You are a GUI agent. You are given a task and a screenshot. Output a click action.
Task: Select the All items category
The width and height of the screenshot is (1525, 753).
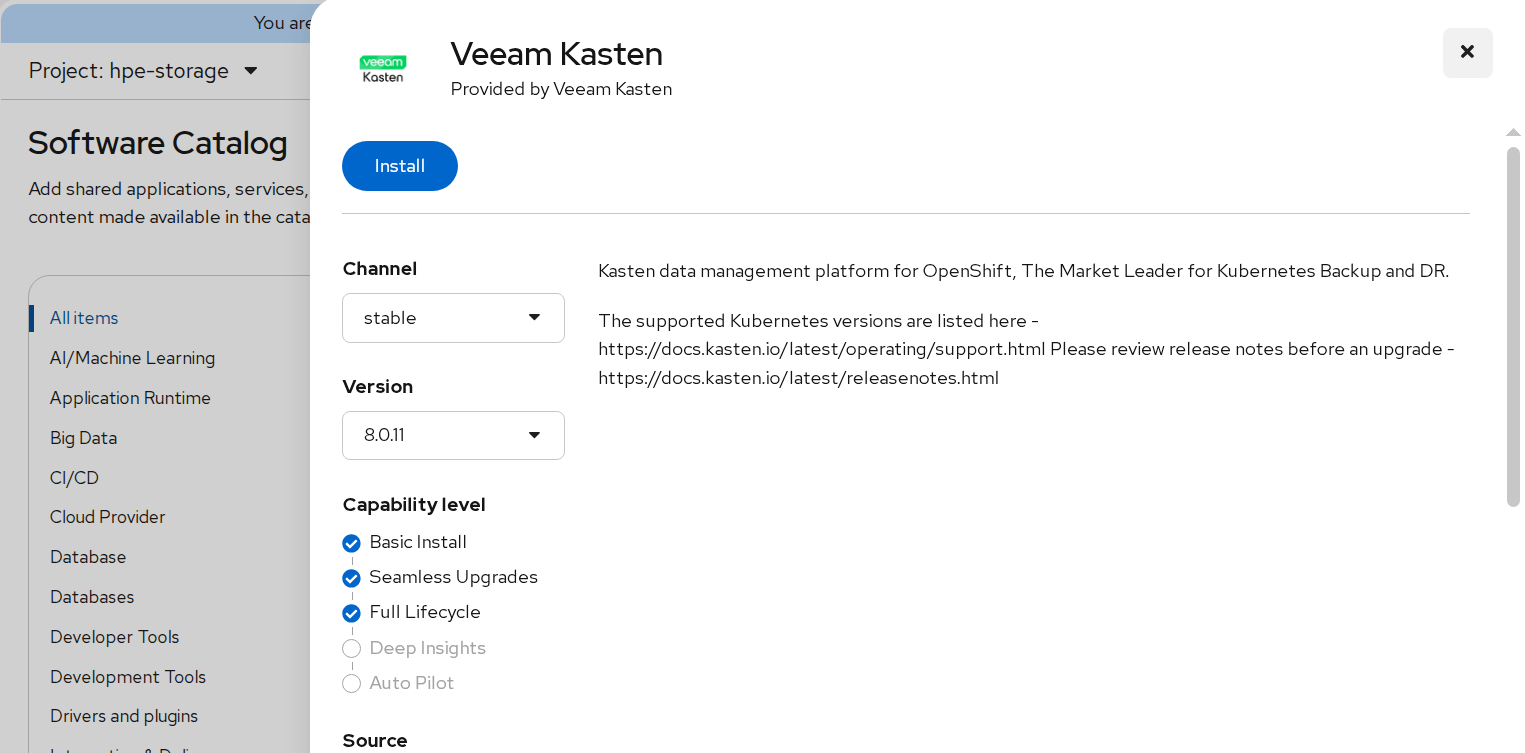[84, 318]
